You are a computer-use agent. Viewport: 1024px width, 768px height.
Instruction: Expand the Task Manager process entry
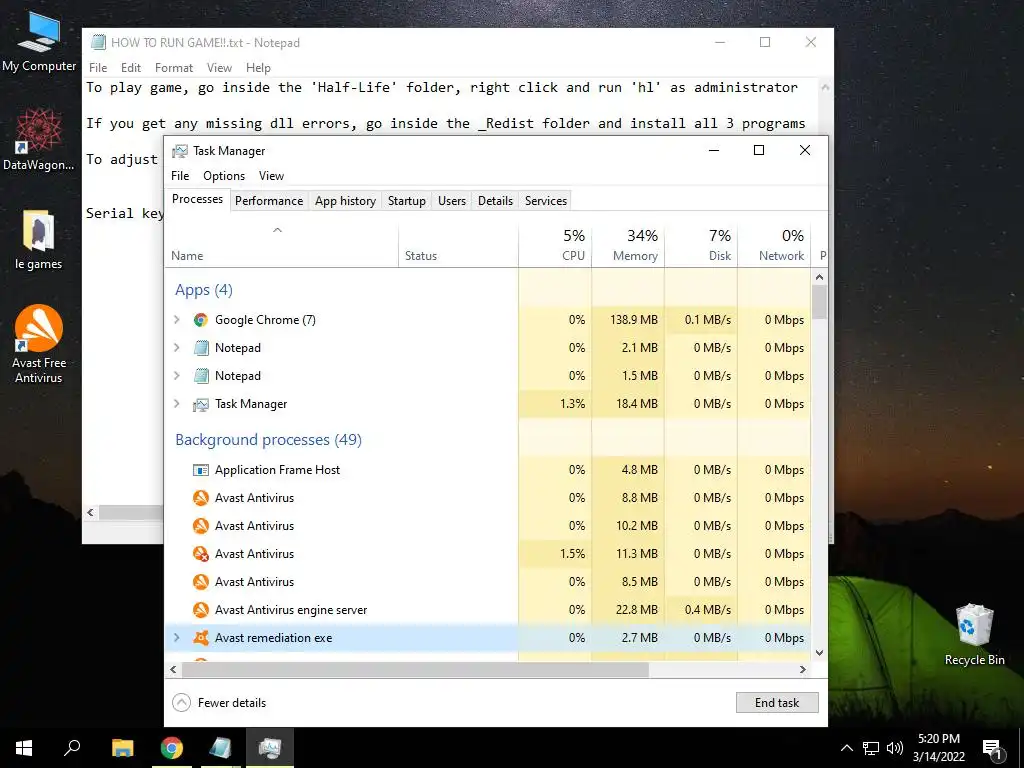pos(176,404)
